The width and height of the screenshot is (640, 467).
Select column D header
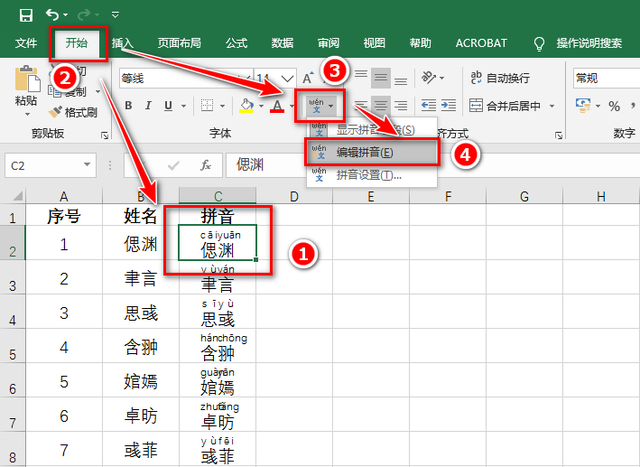click(x=294, y=196)
